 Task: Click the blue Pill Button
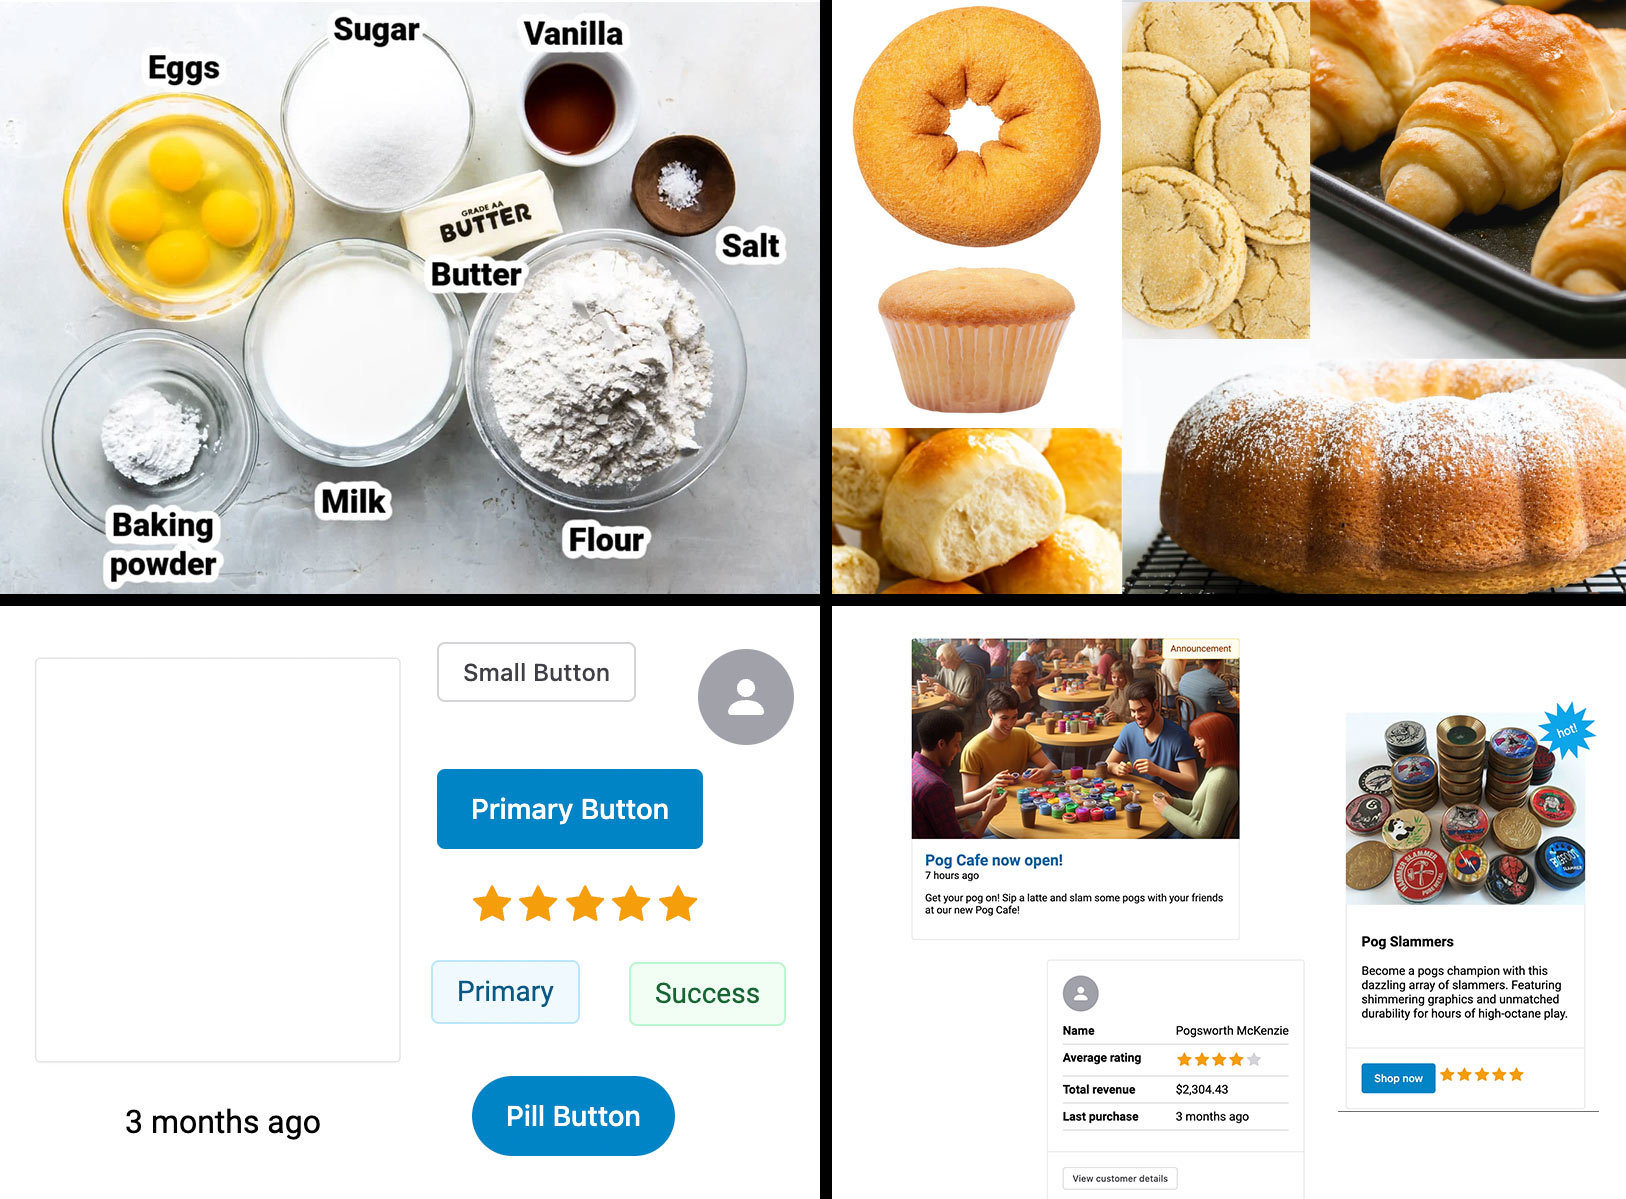pos(573,1116)
